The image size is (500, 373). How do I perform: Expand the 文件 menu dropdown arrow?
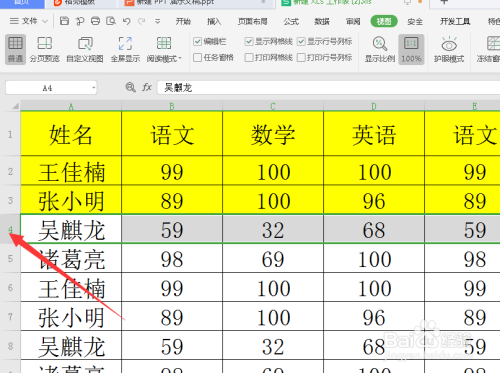[x=45, y=22]
